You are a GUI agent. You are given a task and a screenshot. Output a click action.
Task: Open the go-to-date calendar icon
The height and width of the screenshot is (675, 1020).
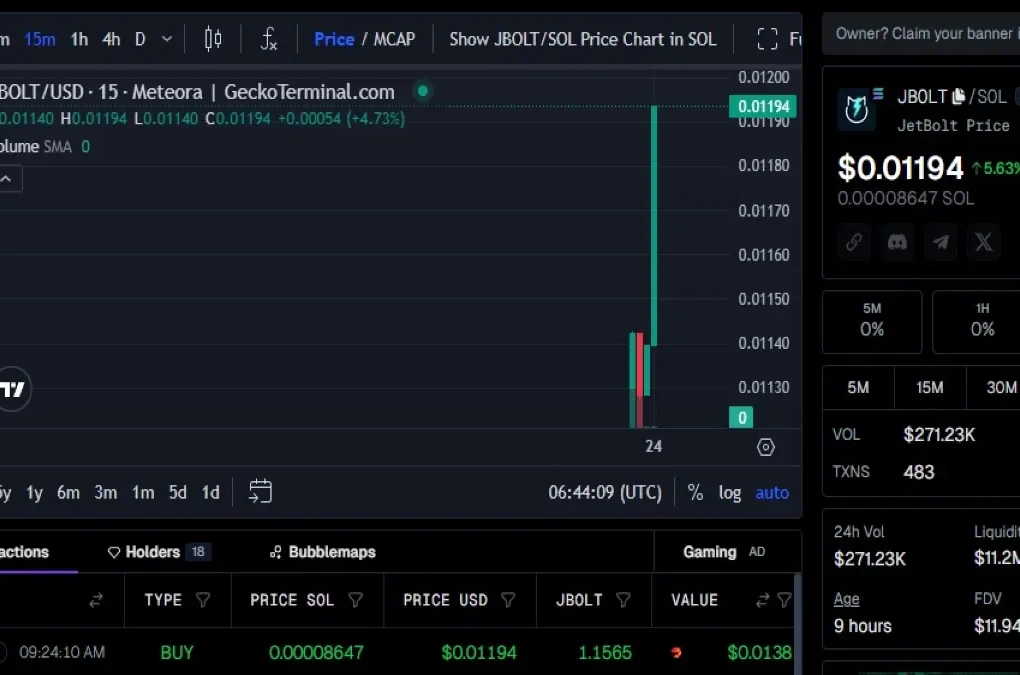click(x=260, y=492)
